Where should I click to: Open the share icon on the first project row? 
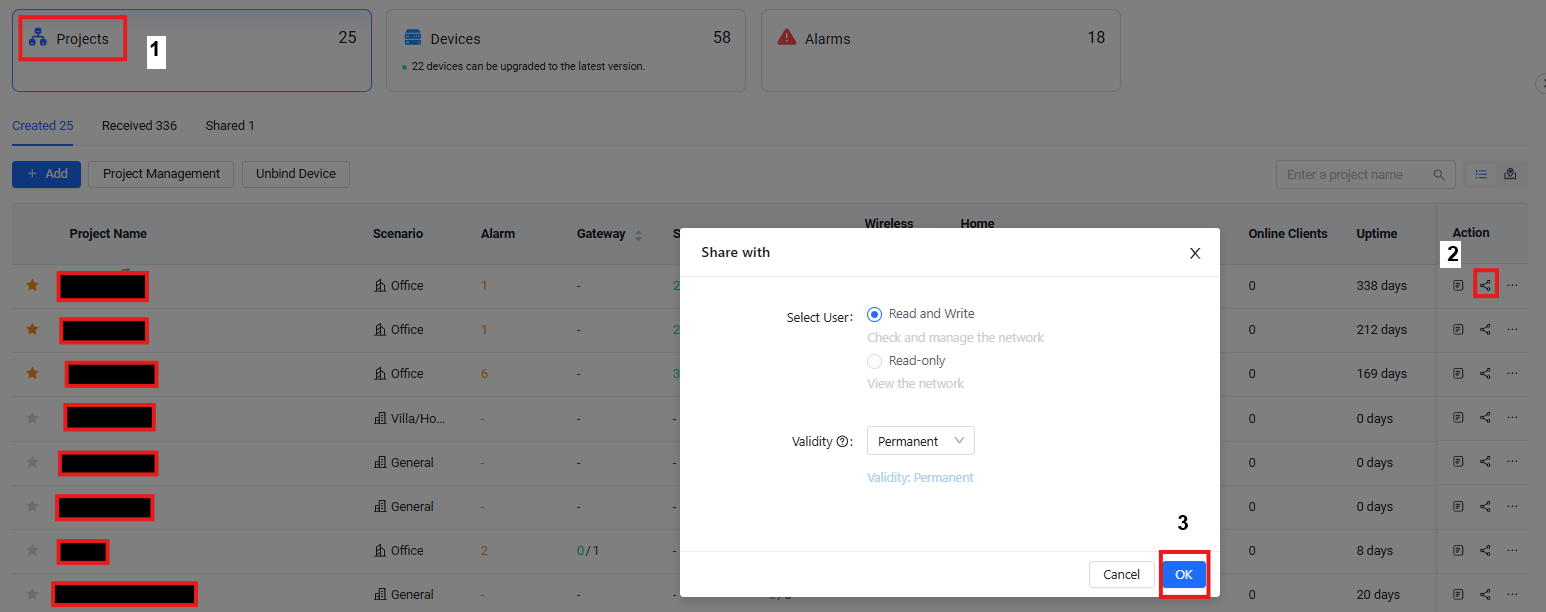pyautogui.click(x=1485, y=285)
